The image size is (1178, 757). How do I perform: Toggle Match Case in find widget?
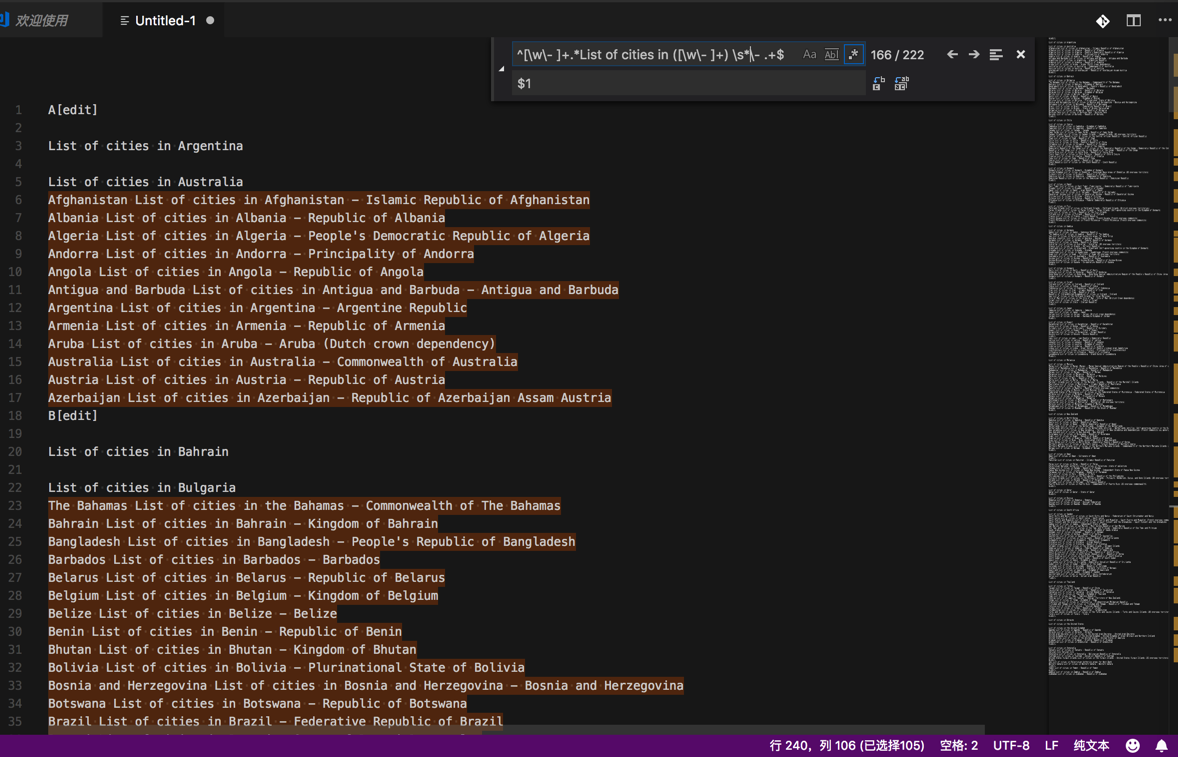(809, 55)
